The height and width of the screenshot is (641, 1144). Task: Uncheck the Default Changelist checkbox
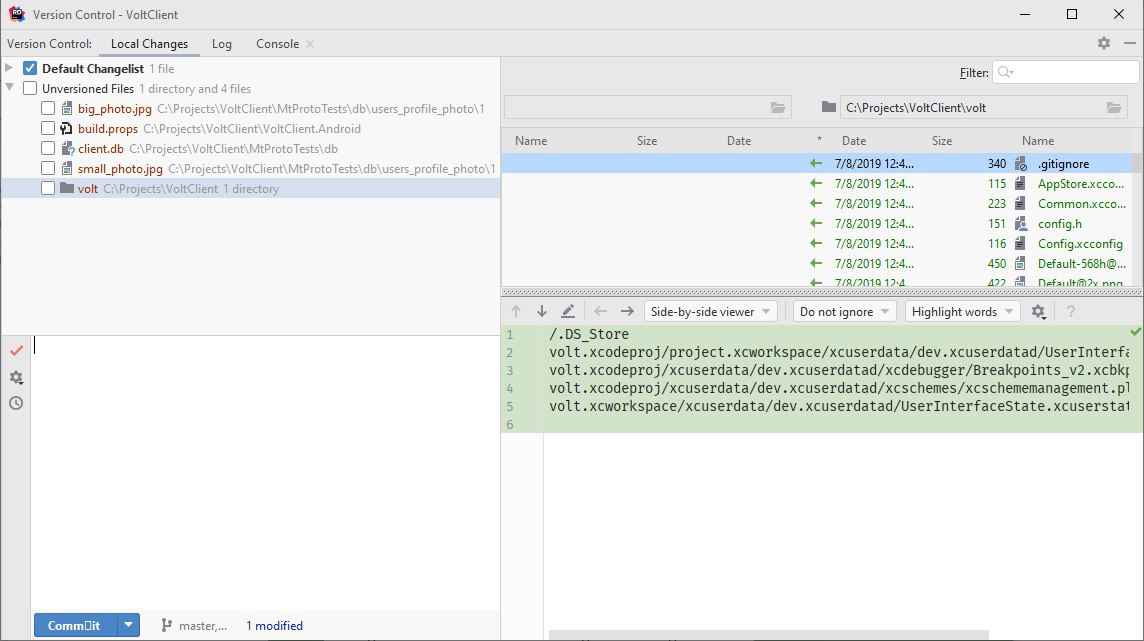pyautogui.click(x=30, y=69)
